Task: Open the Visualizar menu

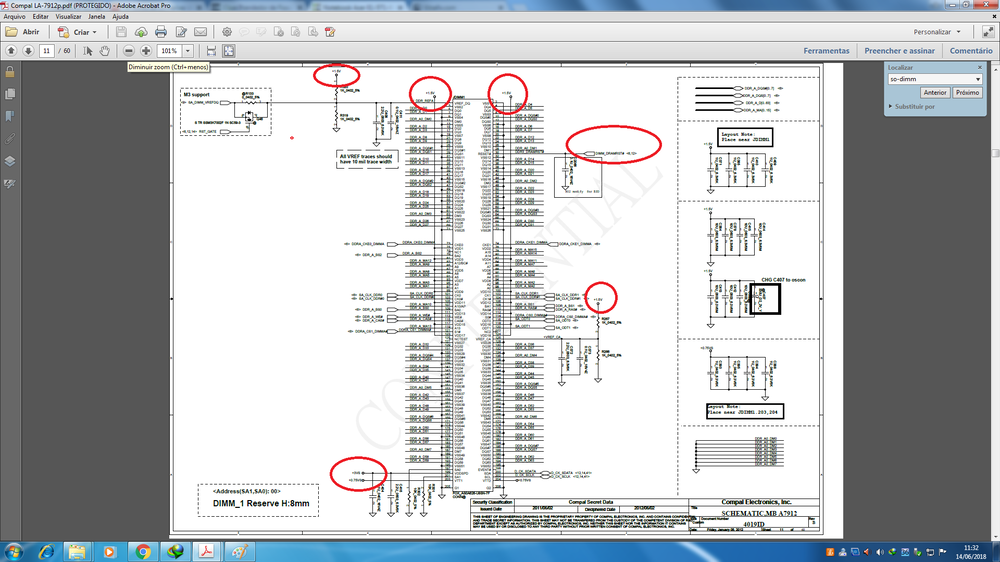Action: pos(69,17)
